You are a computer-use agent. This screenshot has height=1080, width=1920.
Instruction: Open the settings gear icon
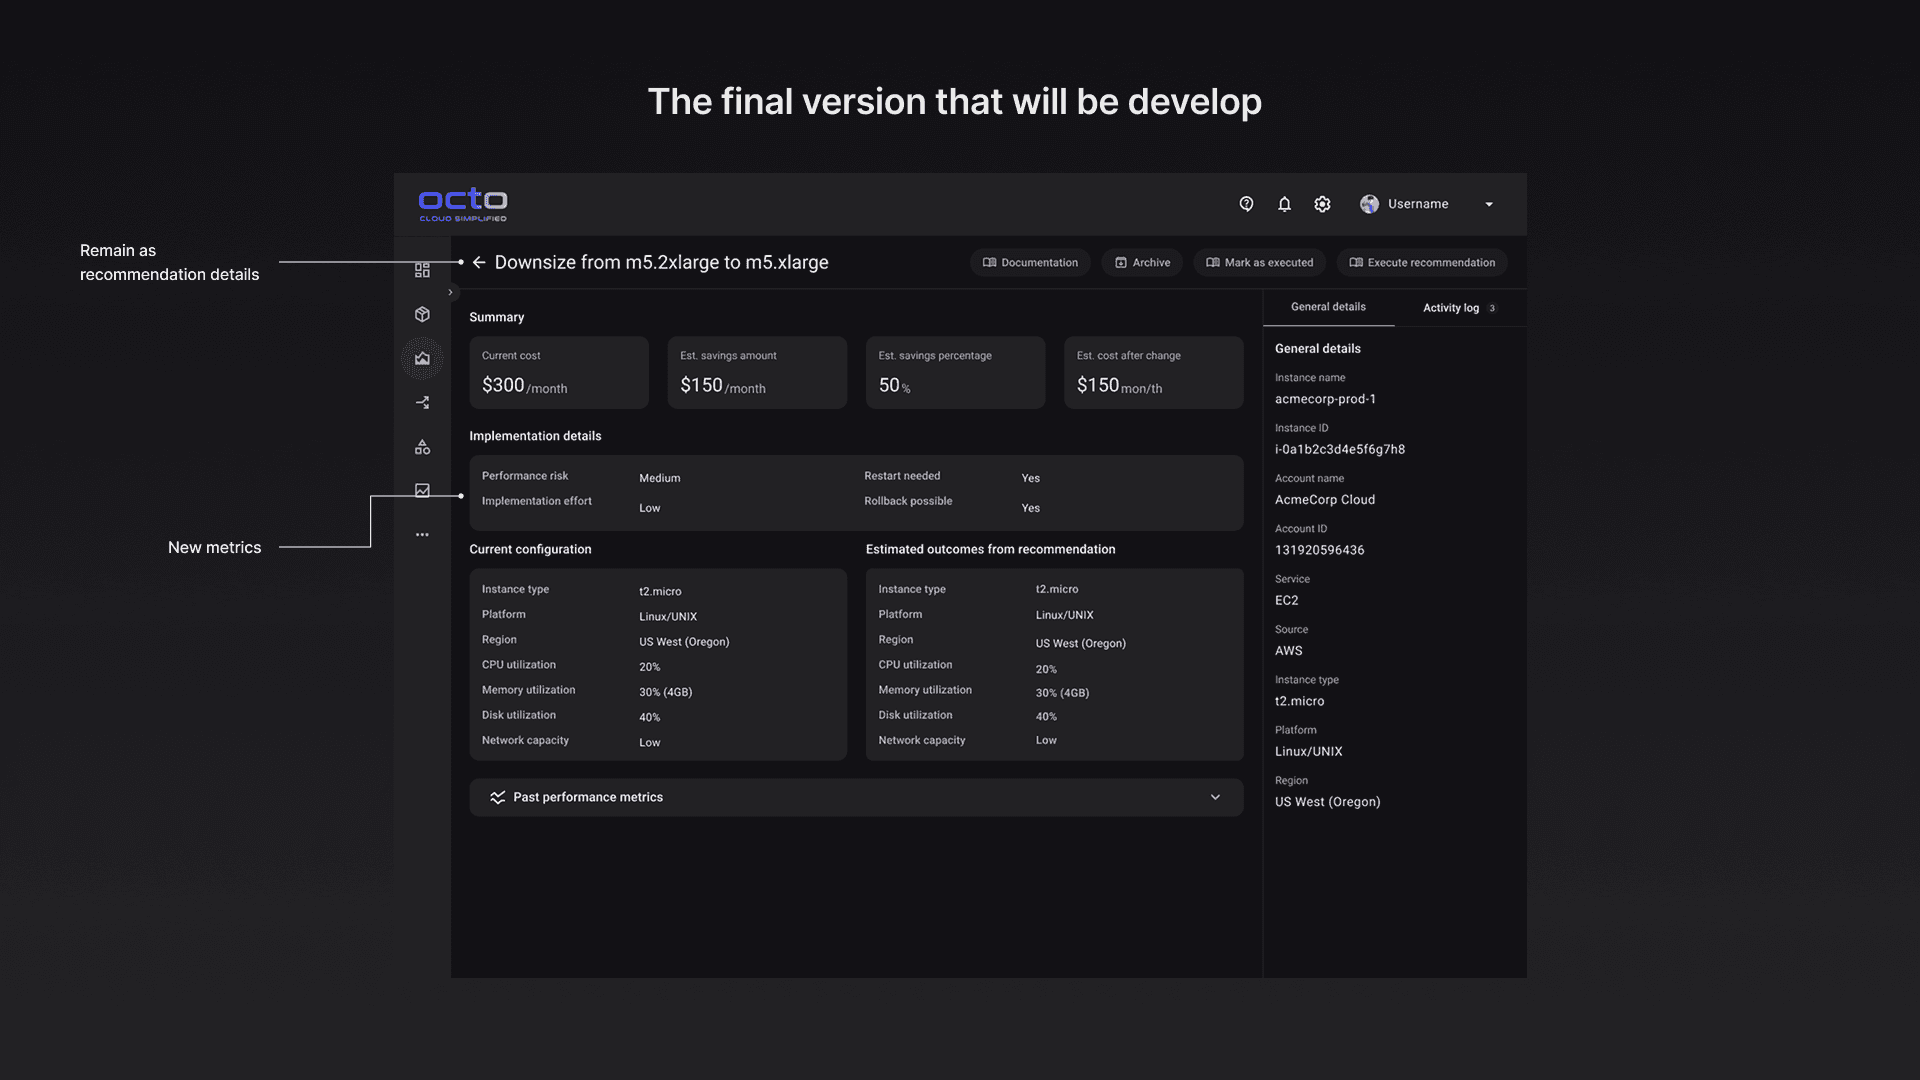(x=1322, y=204)
